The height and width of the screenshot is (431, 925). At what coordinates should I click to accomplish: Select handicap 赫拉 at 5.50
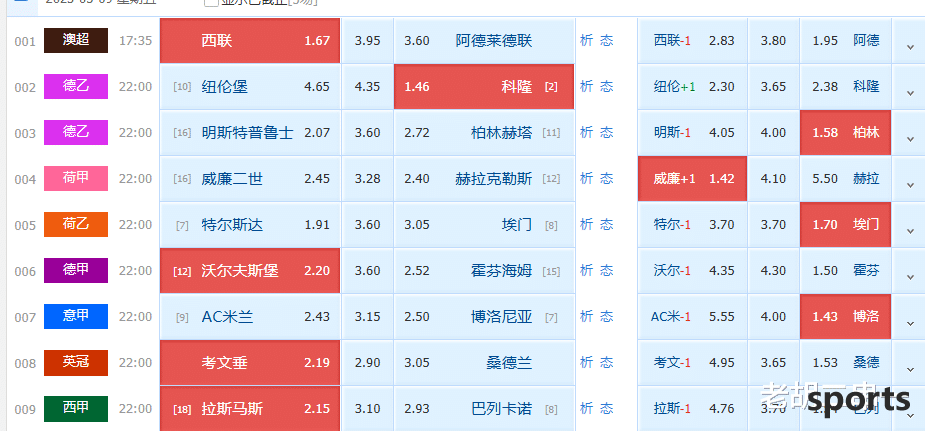845,179
